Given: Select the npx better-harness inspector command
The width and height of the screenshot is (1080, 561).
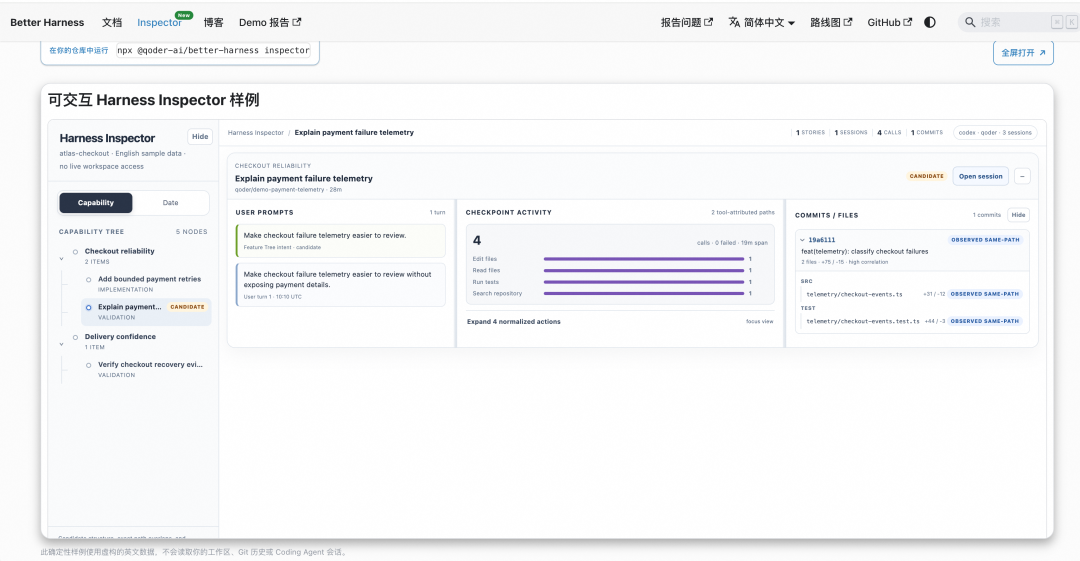Looking at the screenshot, I should [x=214, y=50].
